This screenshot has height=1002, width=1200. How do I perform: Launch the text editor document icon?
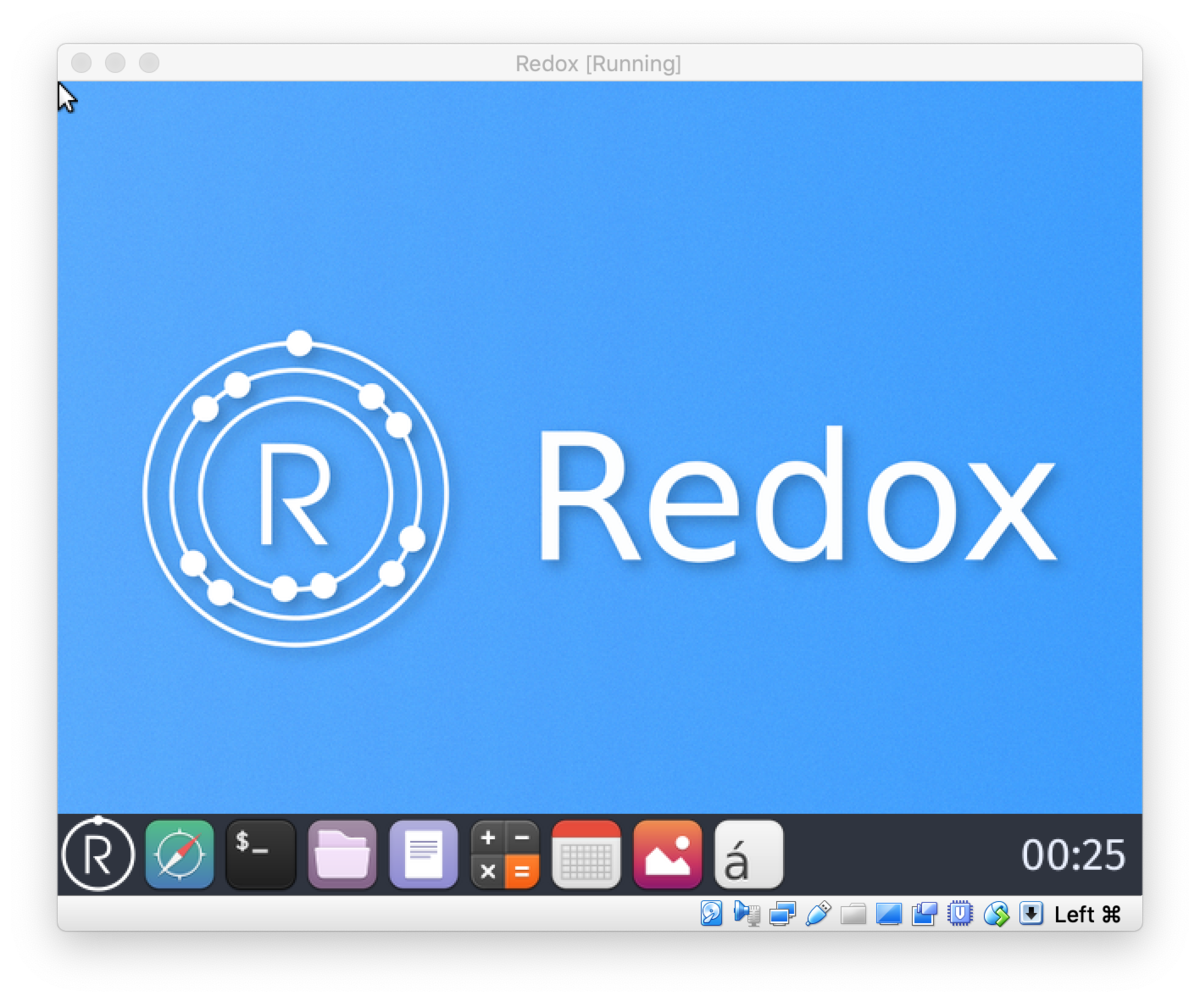(423, 854)
